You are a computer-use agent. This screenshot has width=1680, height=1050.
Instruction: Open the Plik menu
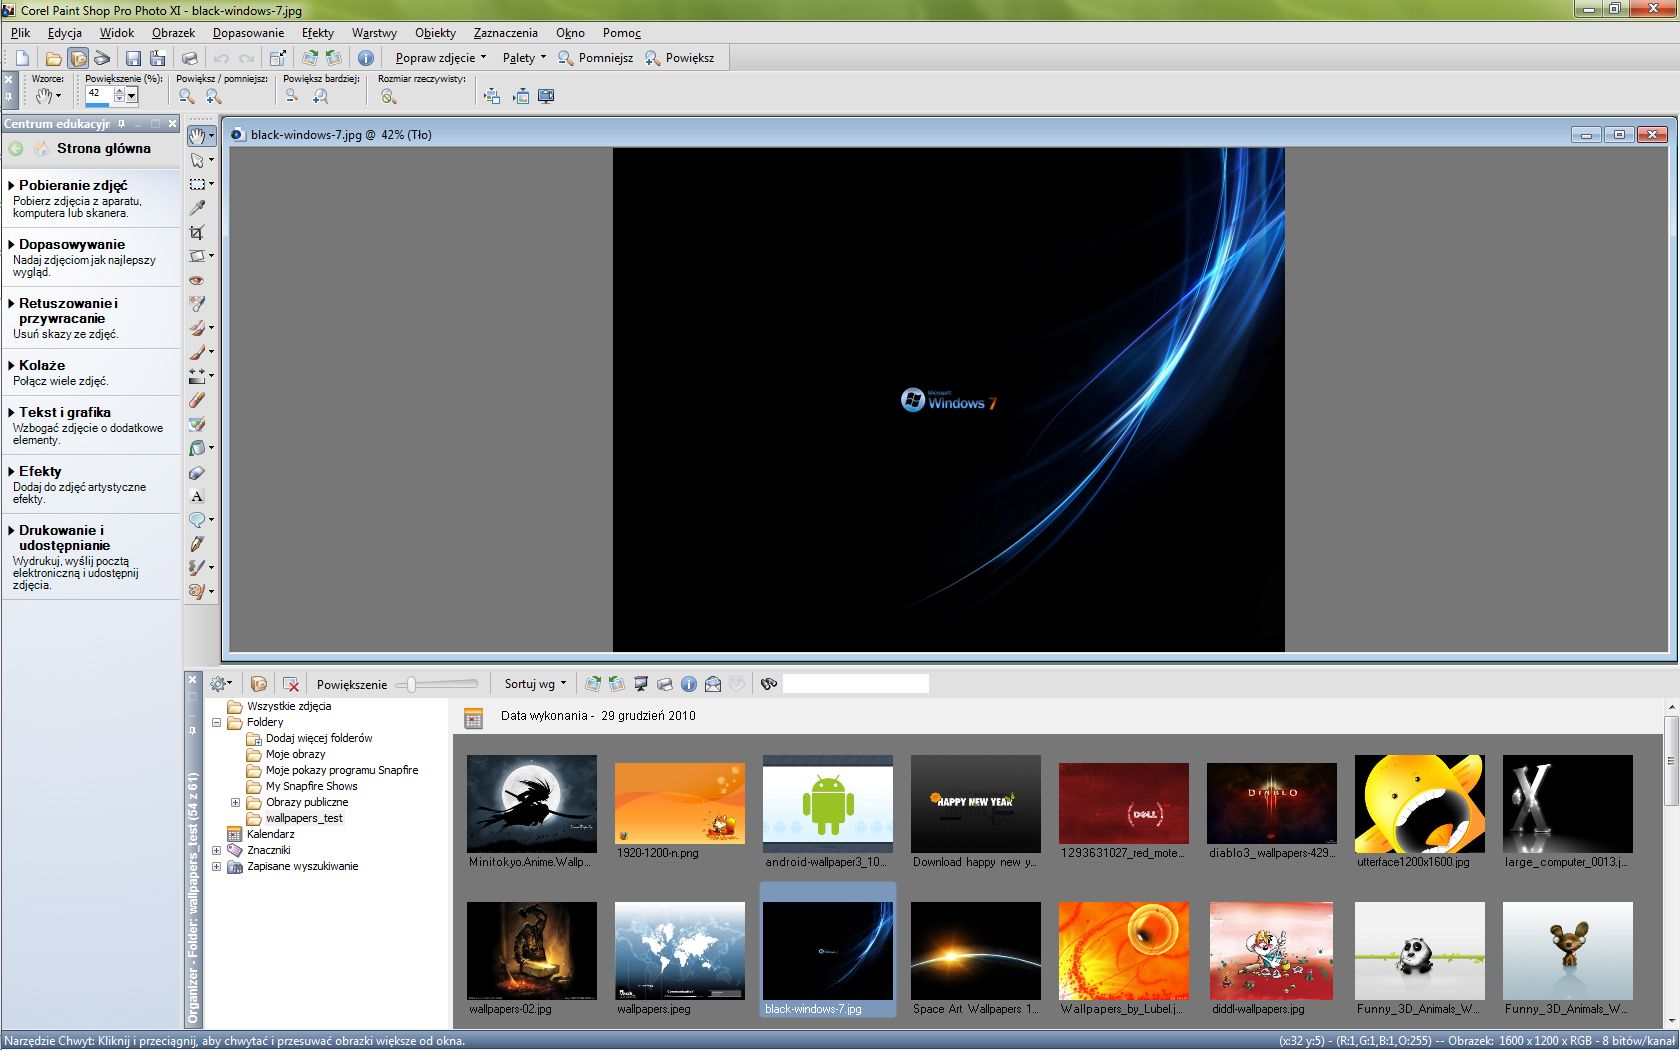pos(21,33)
